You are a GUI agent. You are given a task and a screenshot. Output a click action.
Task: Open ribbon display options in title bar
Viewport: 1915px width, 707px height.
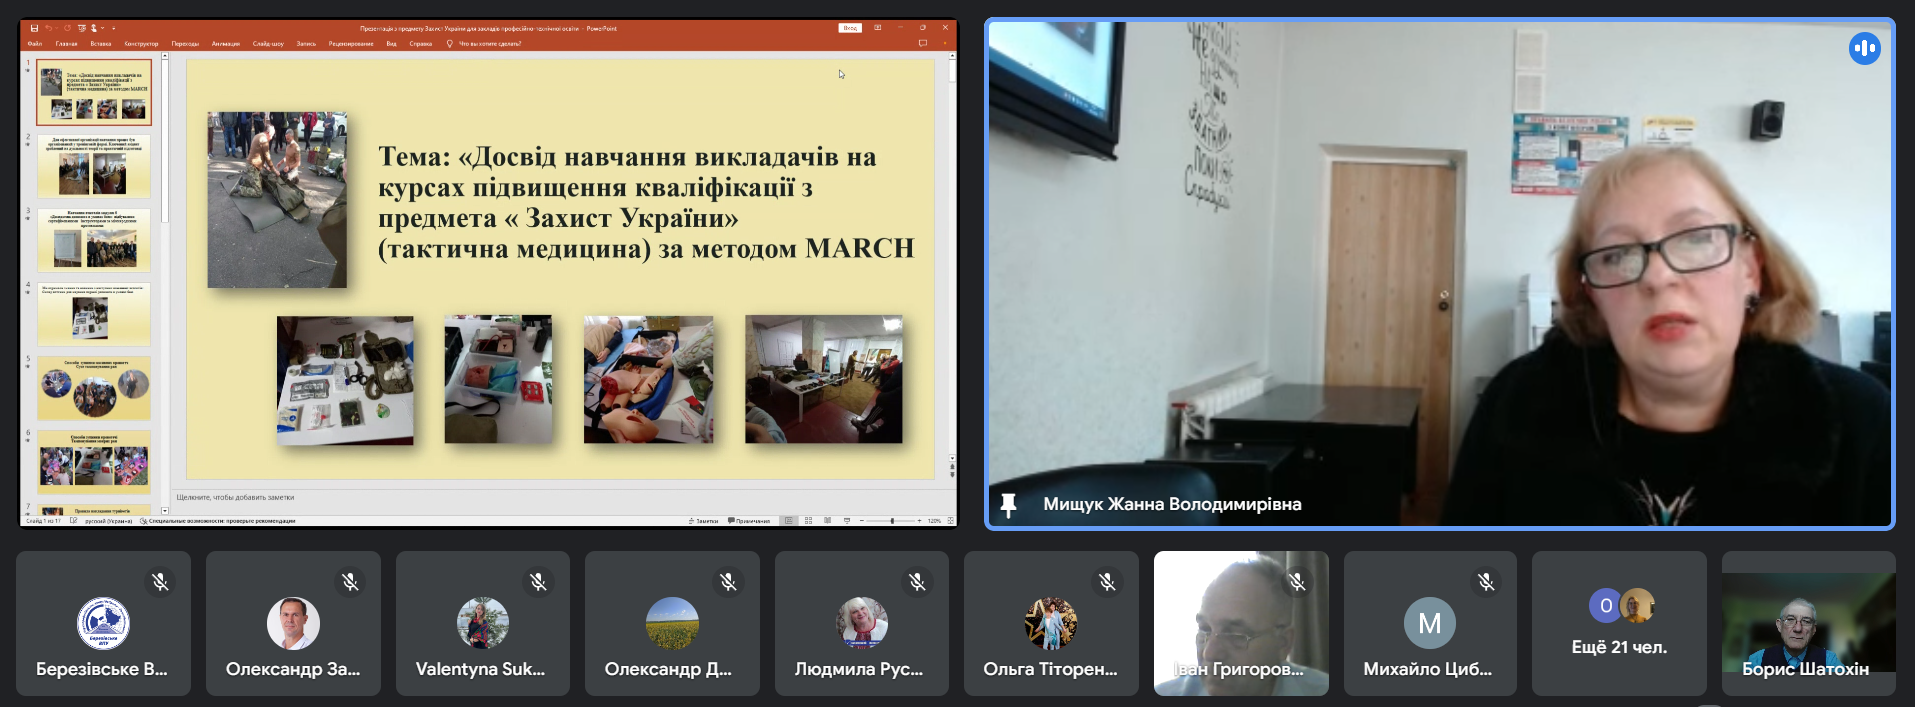coord(878,28)
